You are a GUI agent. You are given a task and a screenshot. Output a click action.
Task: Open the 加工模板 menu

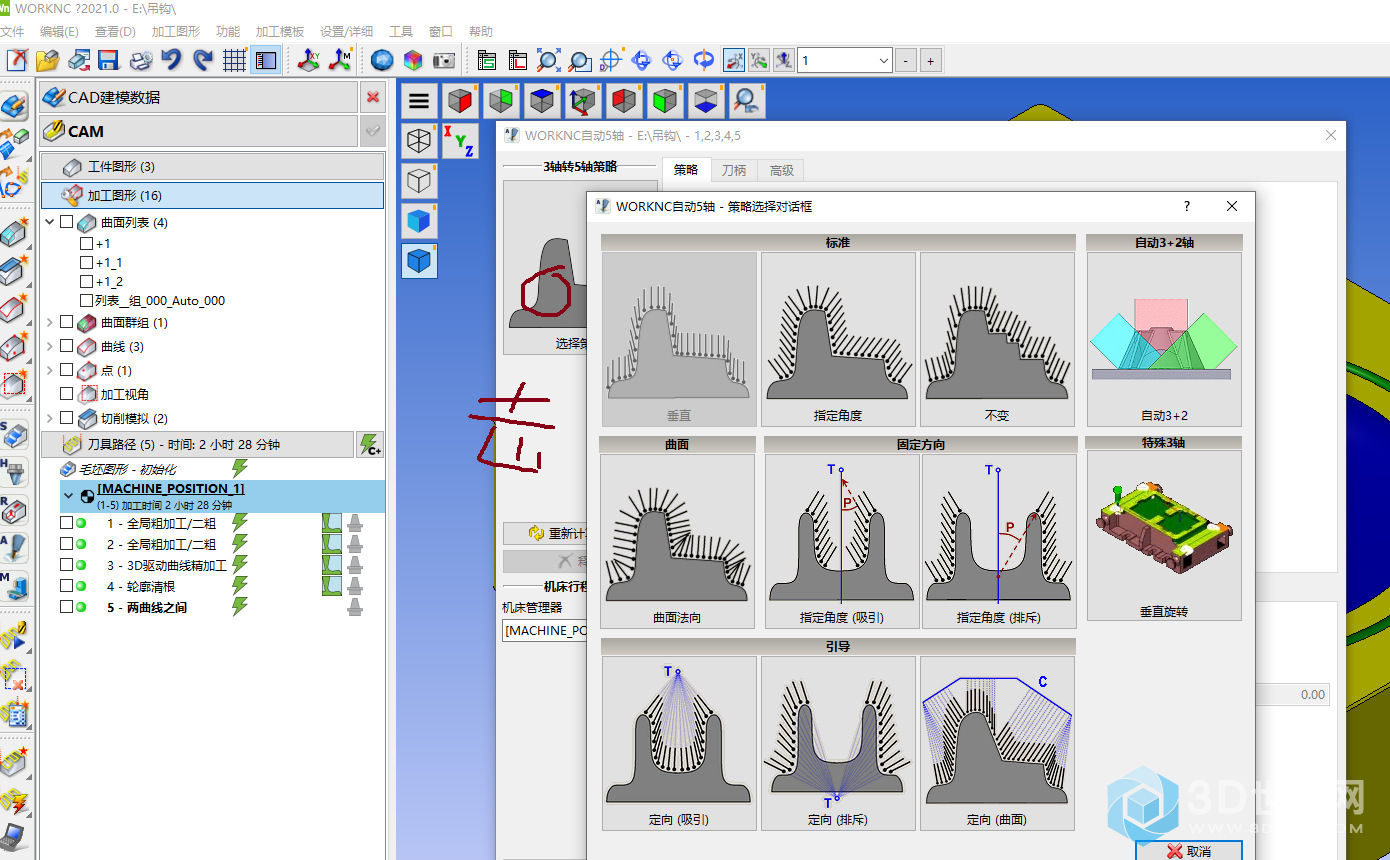coord(279,32)
